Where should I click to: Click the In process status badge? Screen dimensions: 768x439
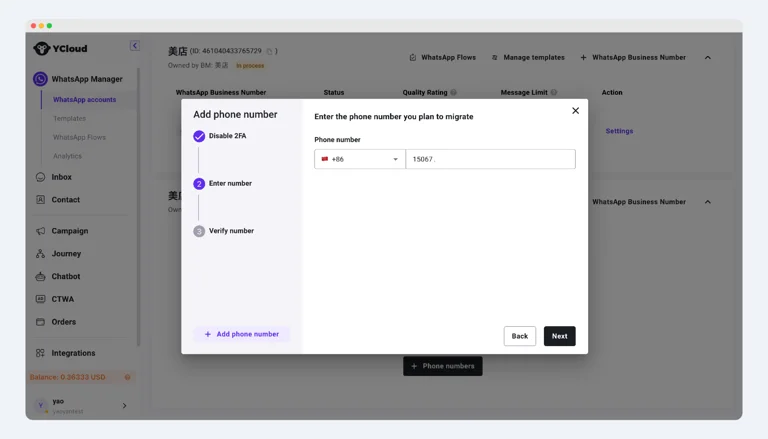coord(250,66)
